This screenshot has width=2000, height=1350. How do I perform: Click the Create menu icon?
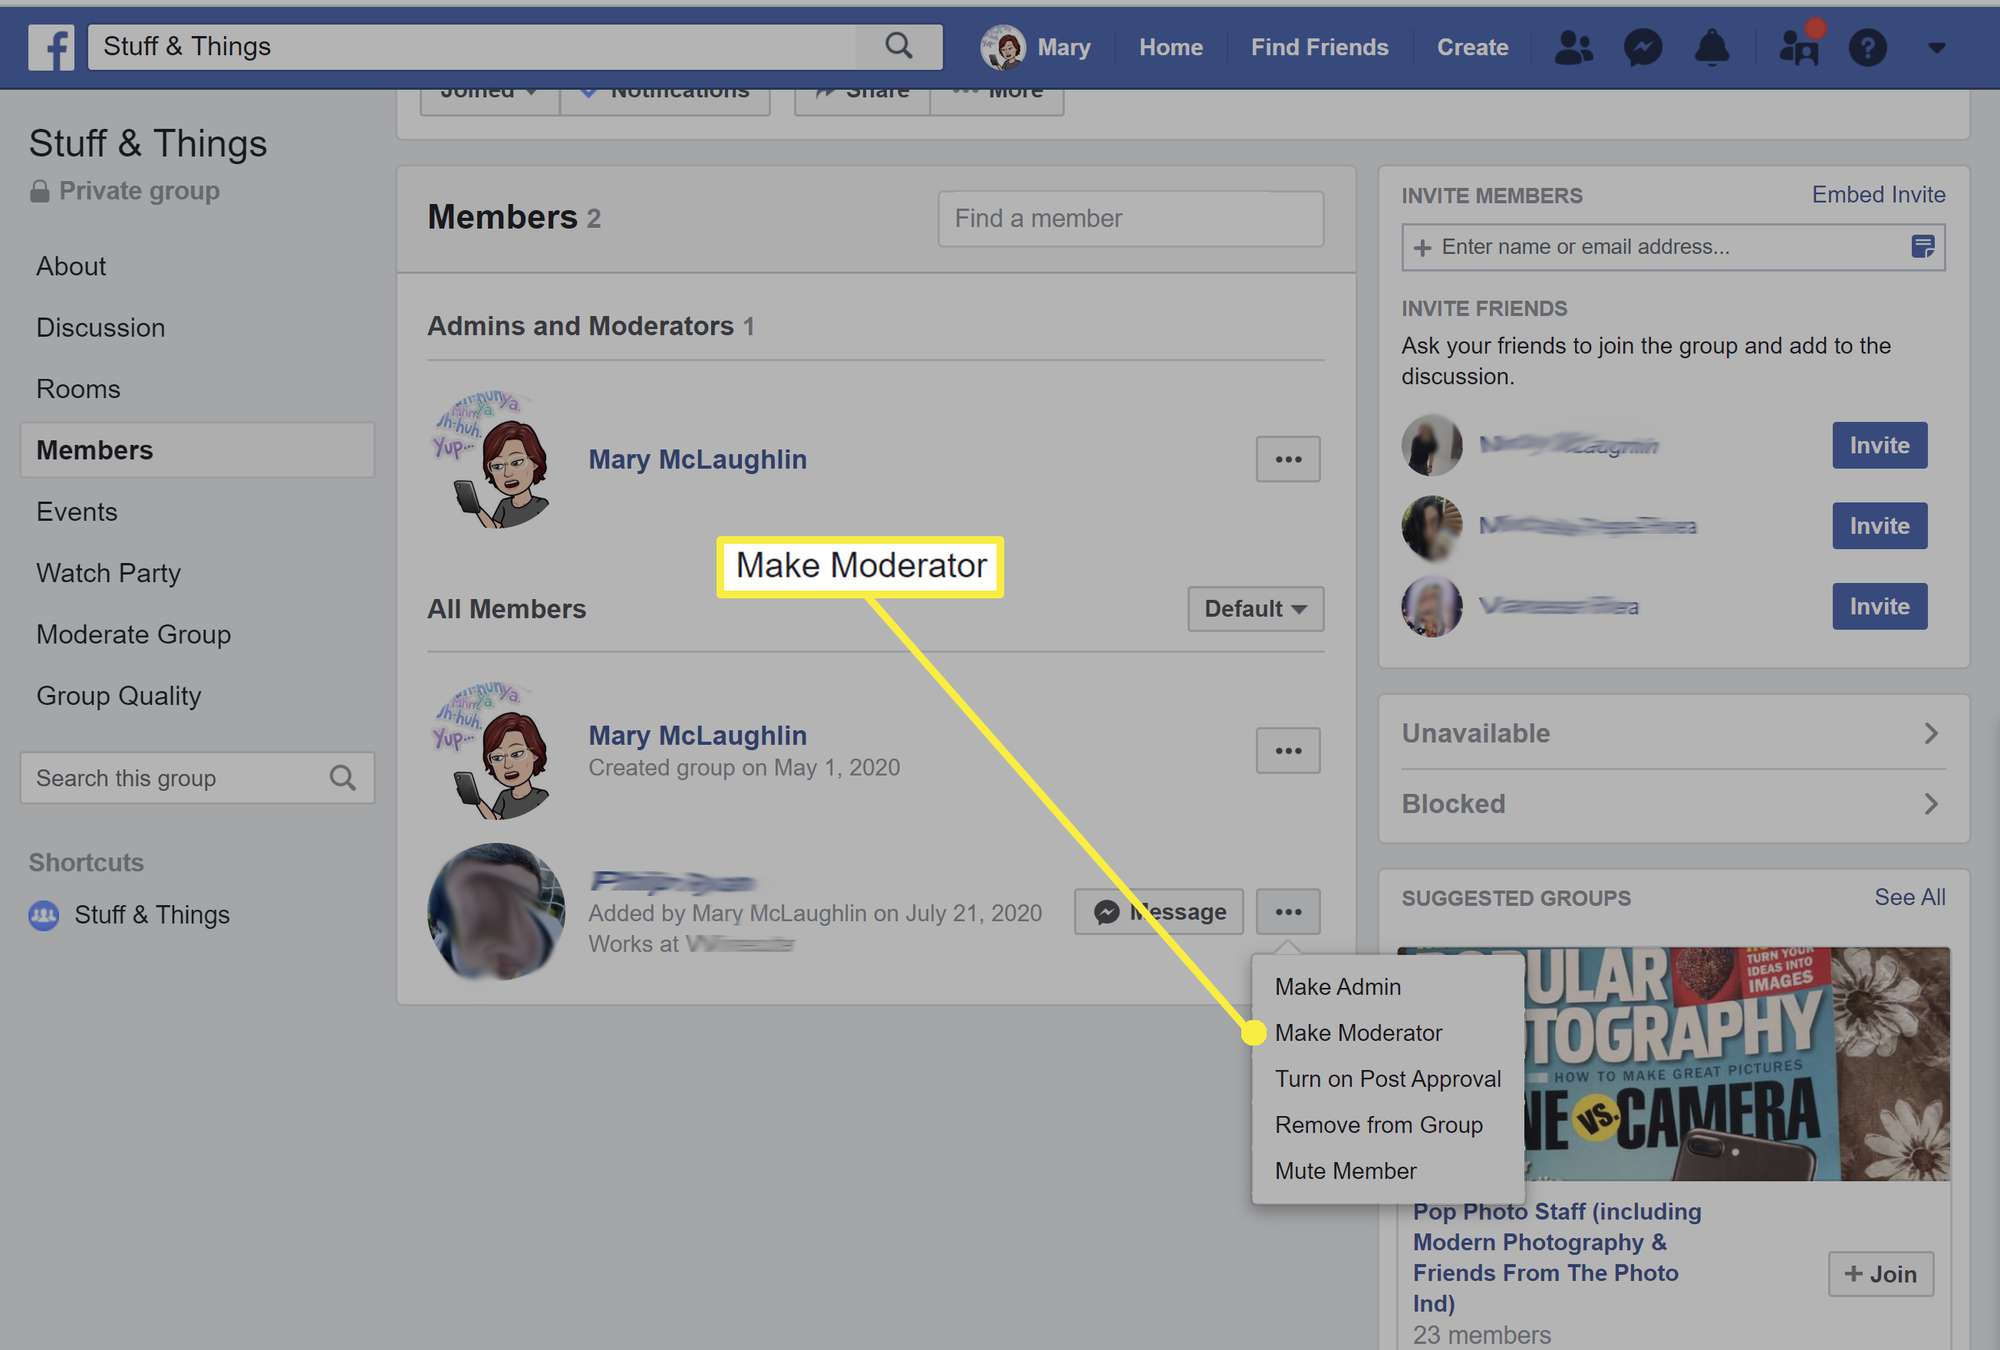pyautogui.click(x=1473, y=45)
